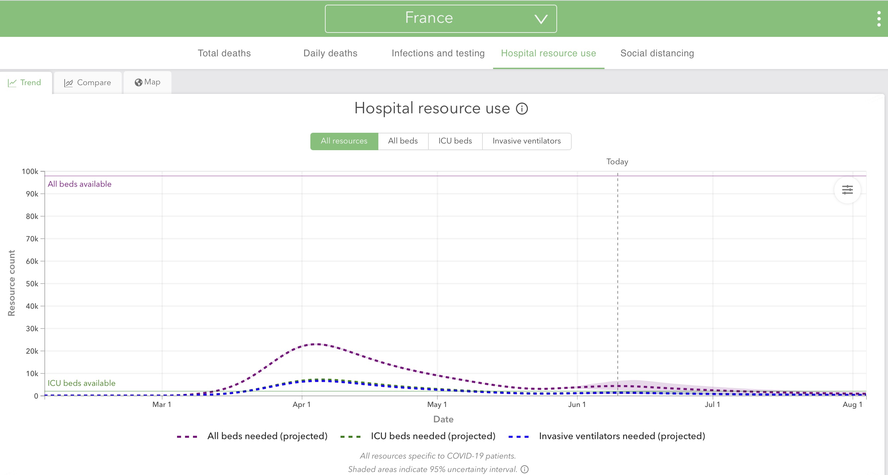888x475 pixels.
Task: Open the Social distancing tab
Action: point(657,53)
